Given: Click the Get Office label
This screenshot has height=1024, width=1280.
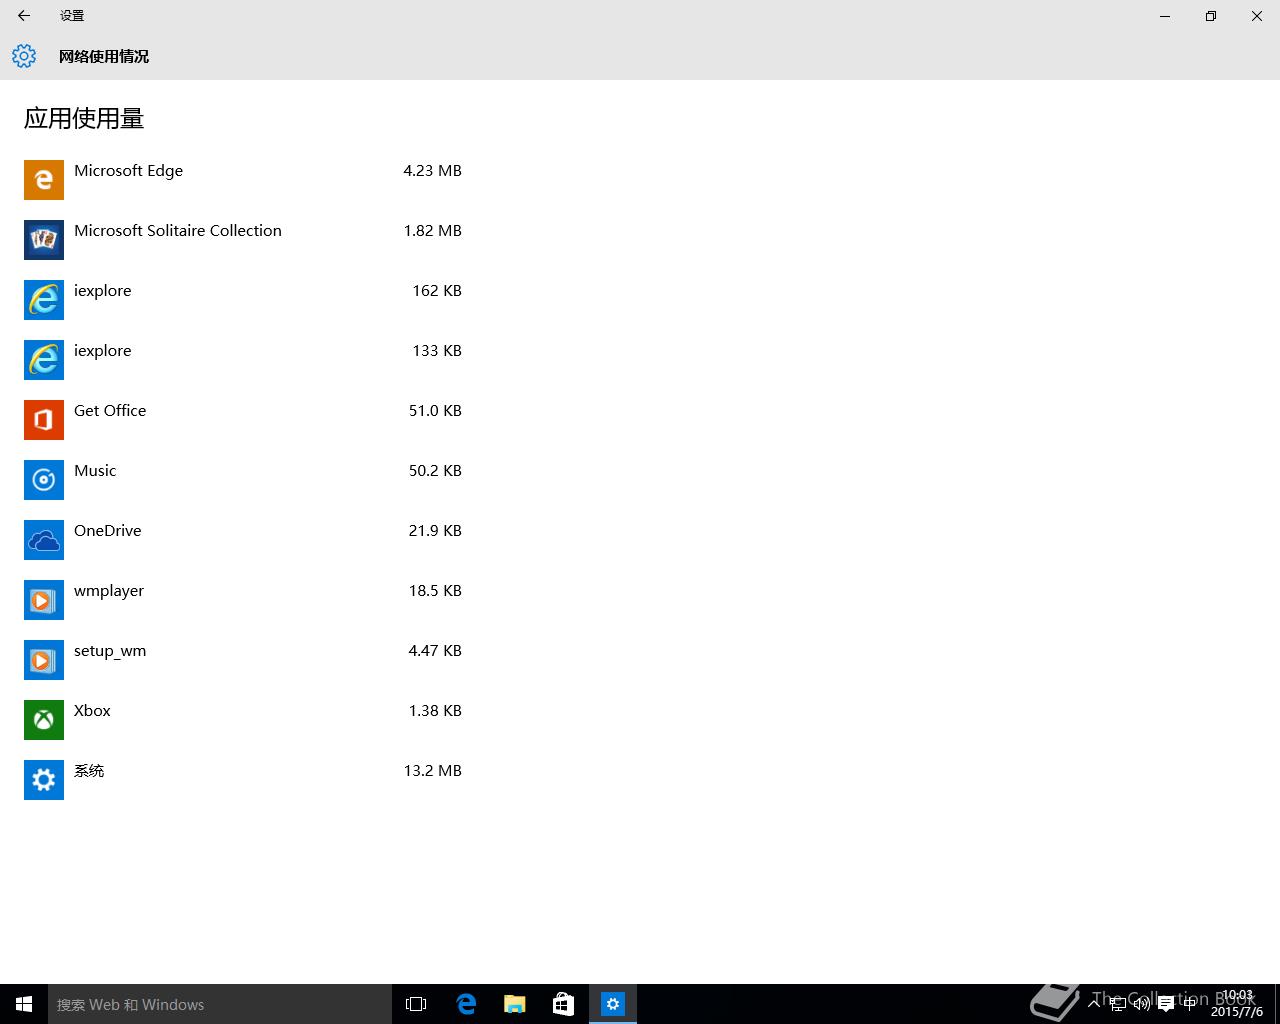Looking at the screenshot, I should (x=110, y=411).
